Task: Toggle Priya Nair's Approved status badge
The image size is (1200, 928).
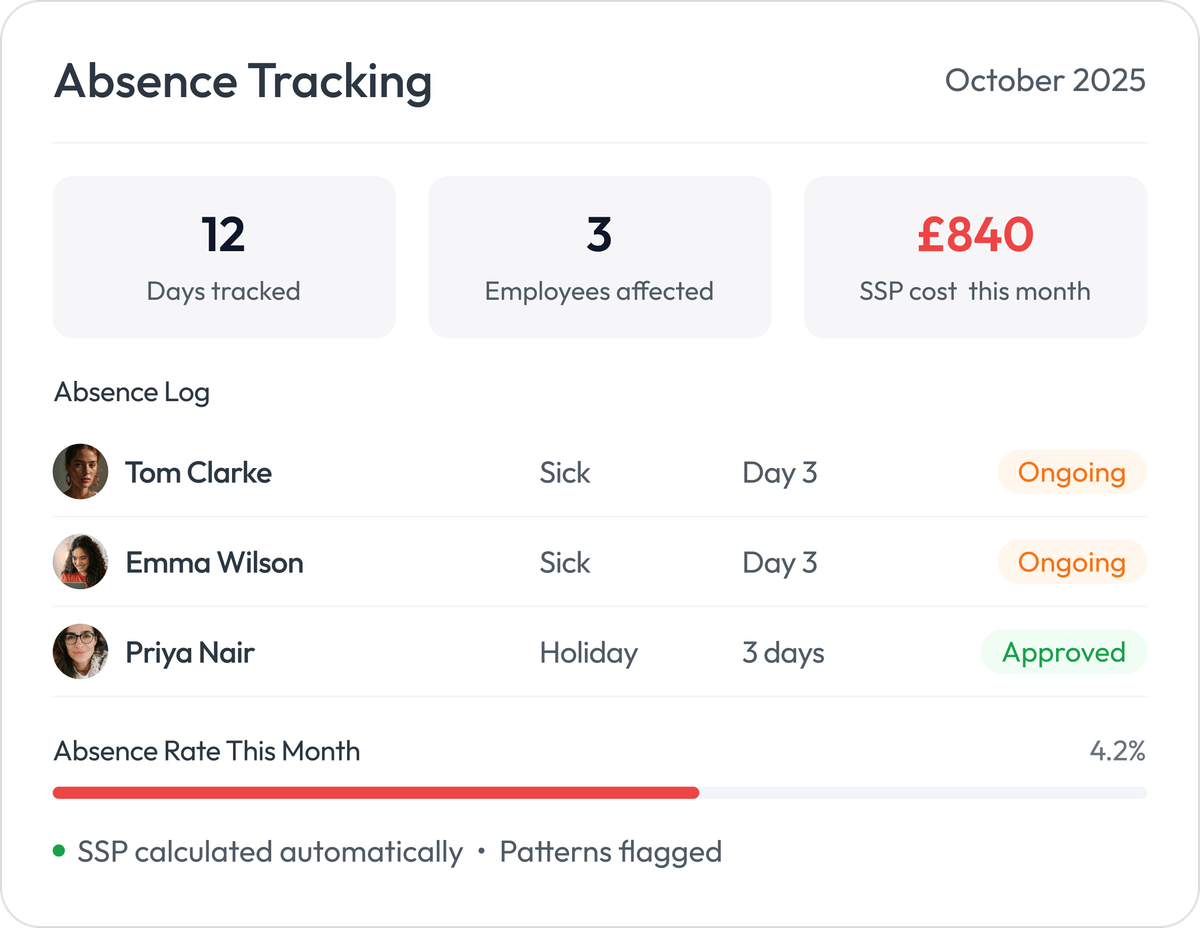Action: click(1064, 651)
